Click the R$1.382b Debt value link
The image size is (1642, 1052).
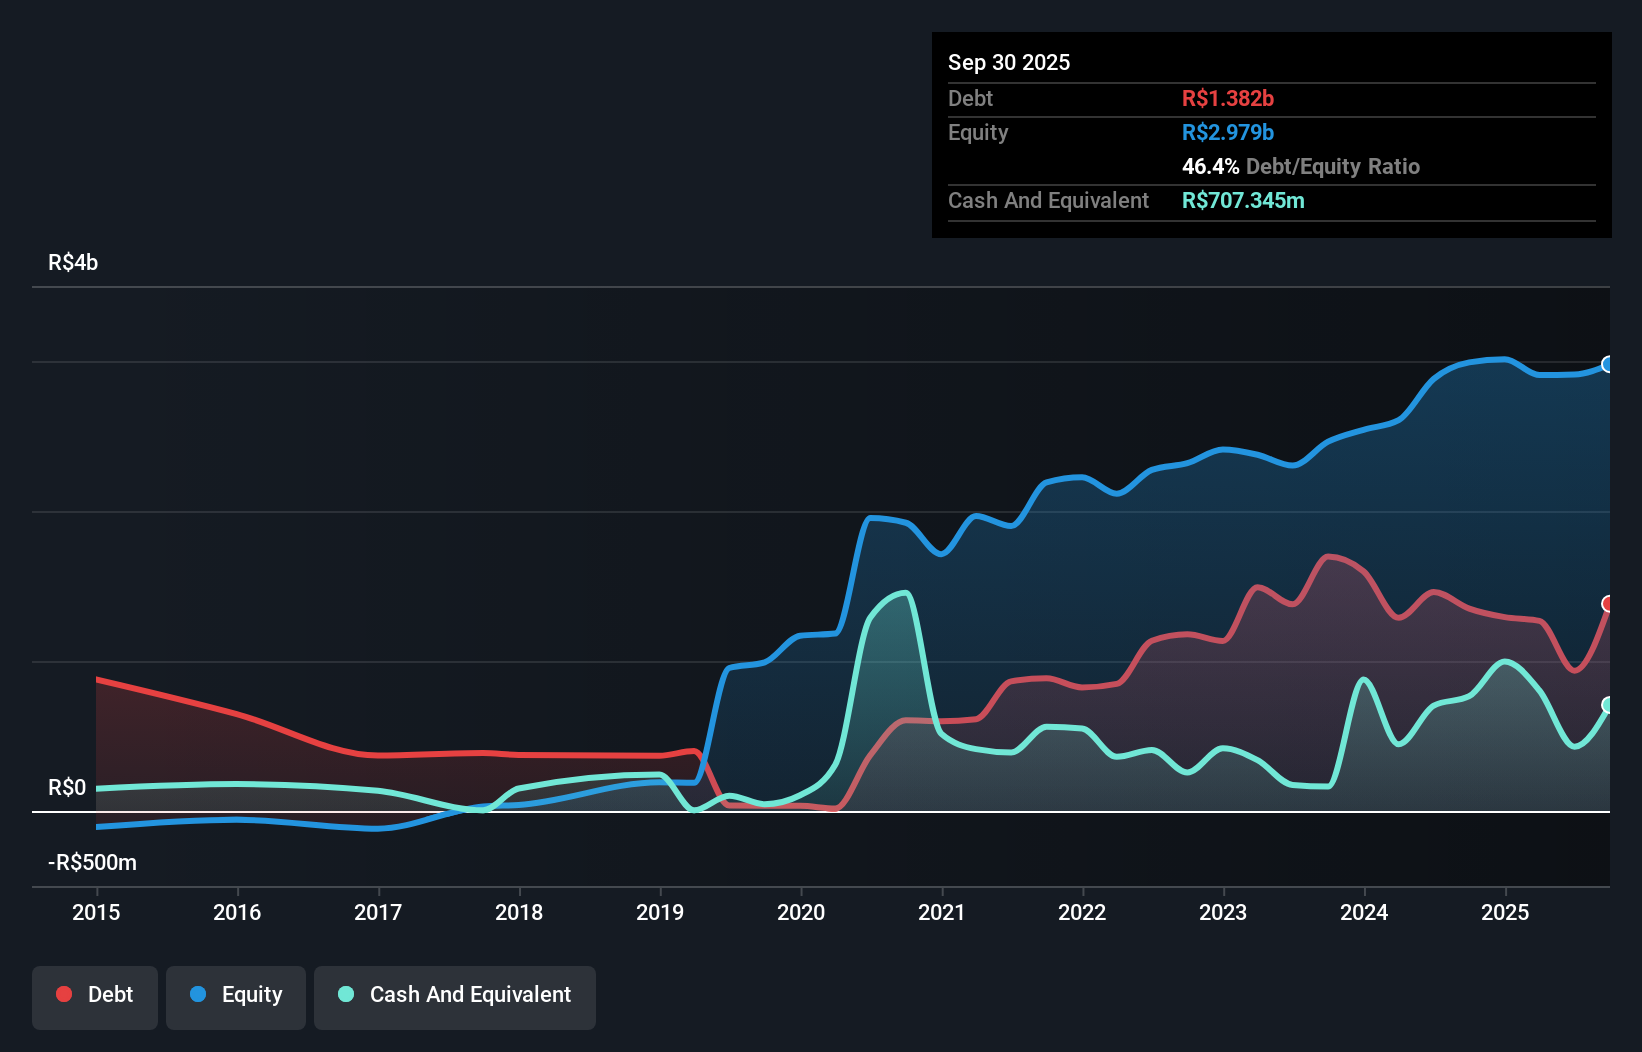[x=1227, y=98]
